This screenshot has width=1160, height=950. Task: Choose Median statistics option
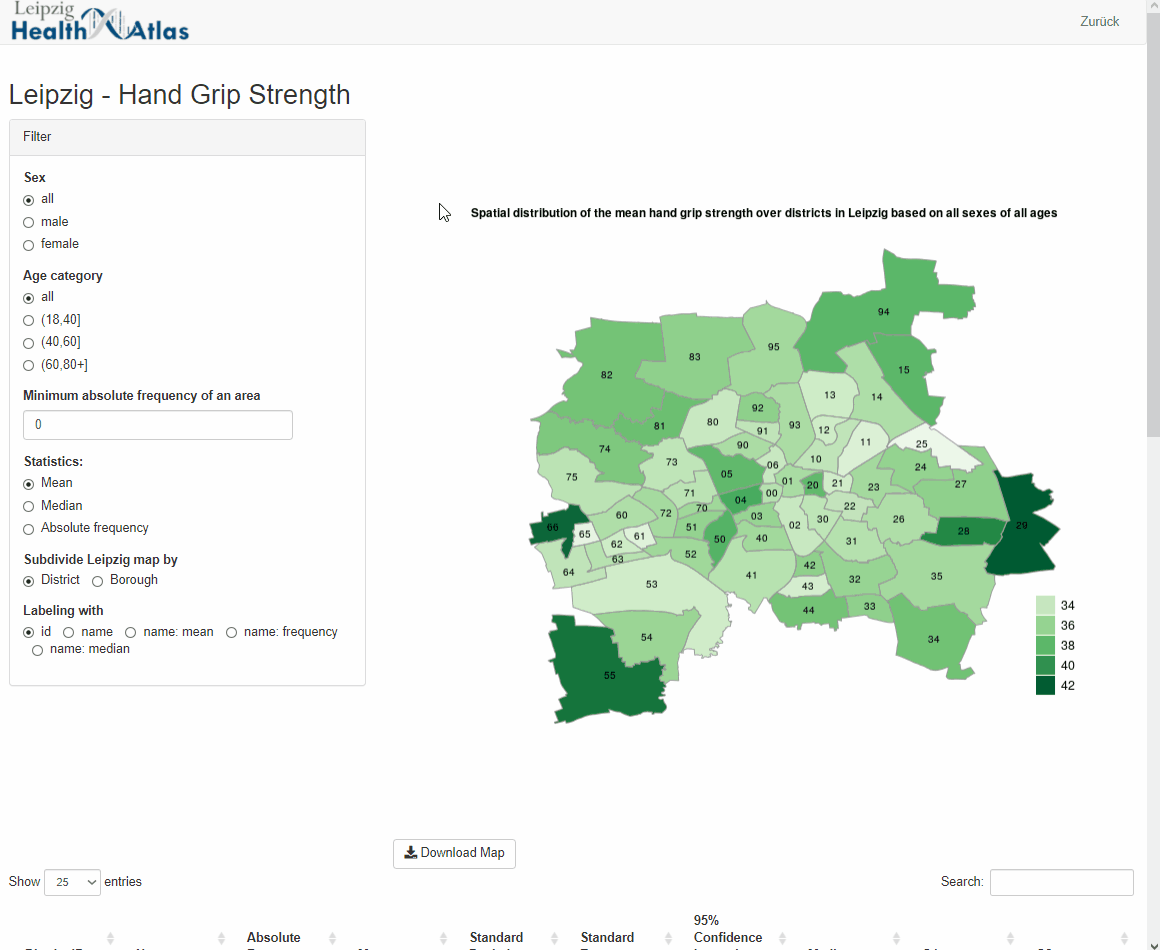point(29,506)
